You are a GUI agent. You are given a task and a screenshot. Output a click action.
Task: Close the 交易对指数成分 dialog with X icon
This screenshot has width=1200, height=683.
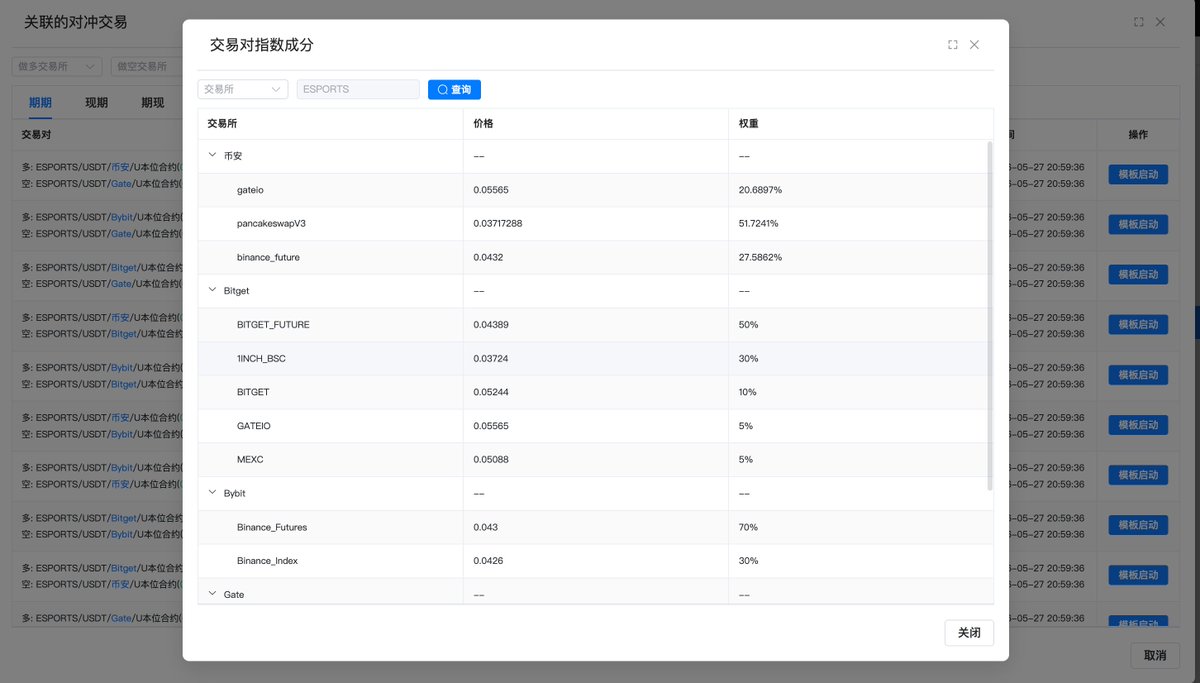click(974, 45)
